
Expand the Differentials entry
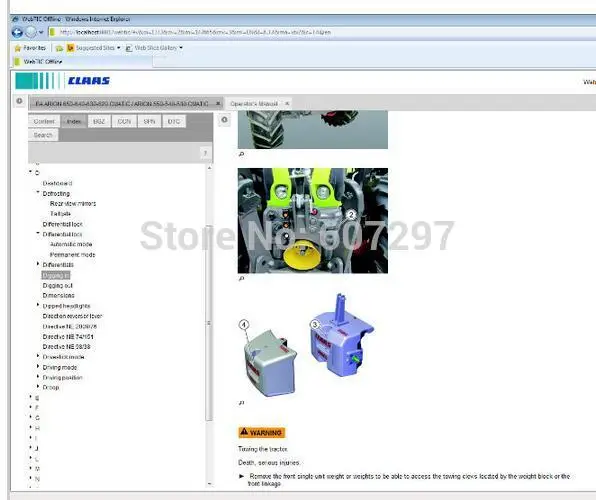[38, 263]
